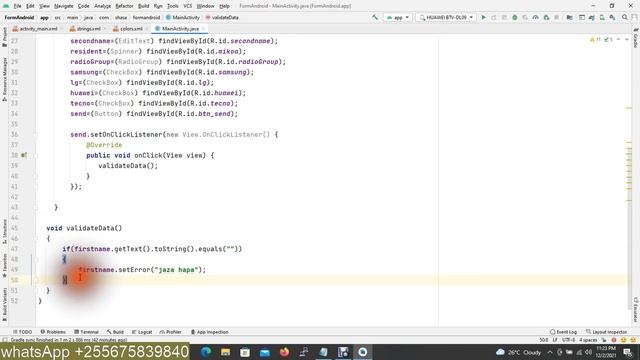Click the Stop square icon in toolbar
The width and height of the screenshot is (640, 360).
pos(556,18)
